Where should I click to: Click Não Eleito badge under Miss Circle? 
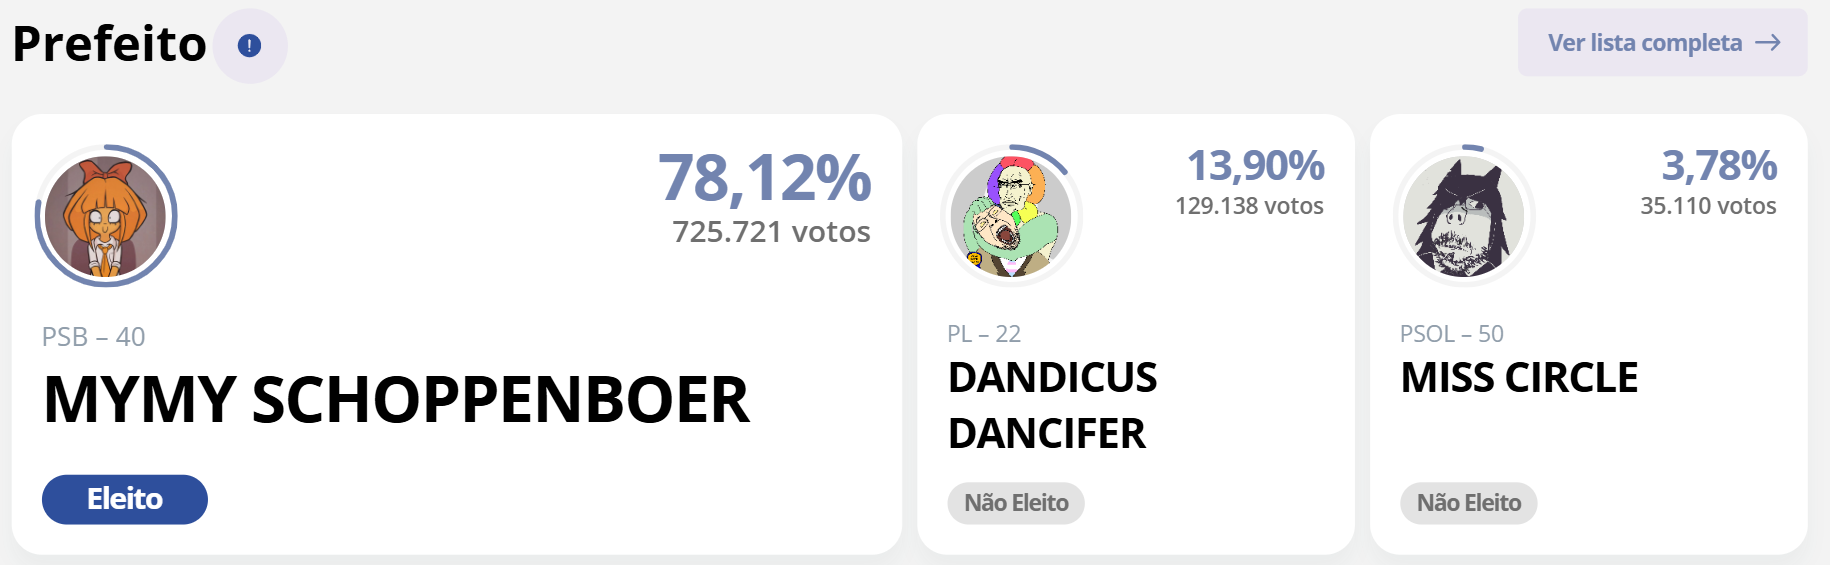coord(1469,503)
